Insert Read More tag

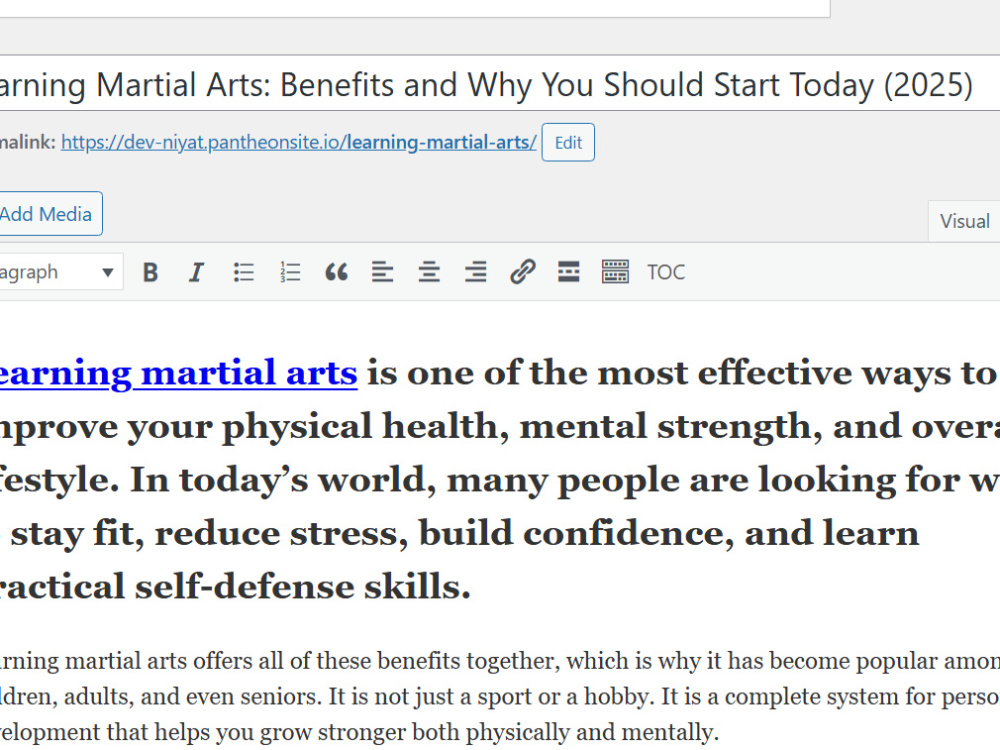pyautogui.click(x=569, y=272)
